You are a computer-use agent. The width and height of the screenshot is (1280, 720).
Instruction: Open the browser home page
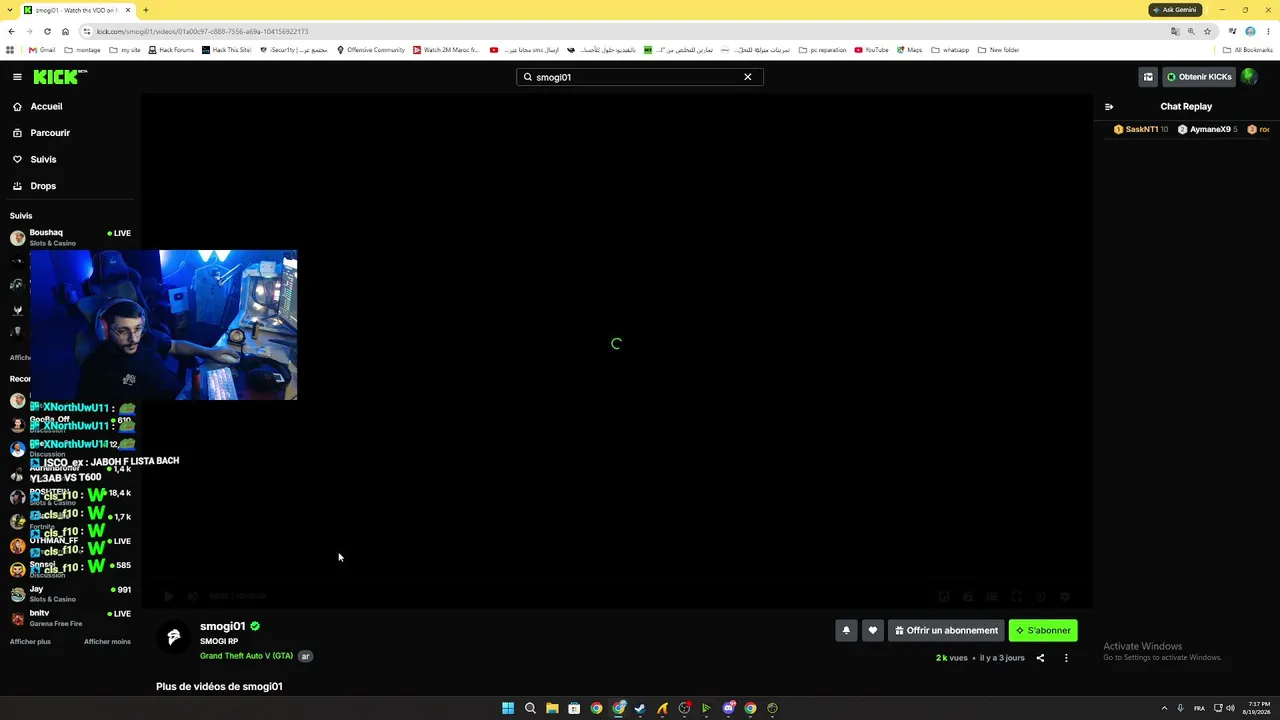(x=65, y=31)
